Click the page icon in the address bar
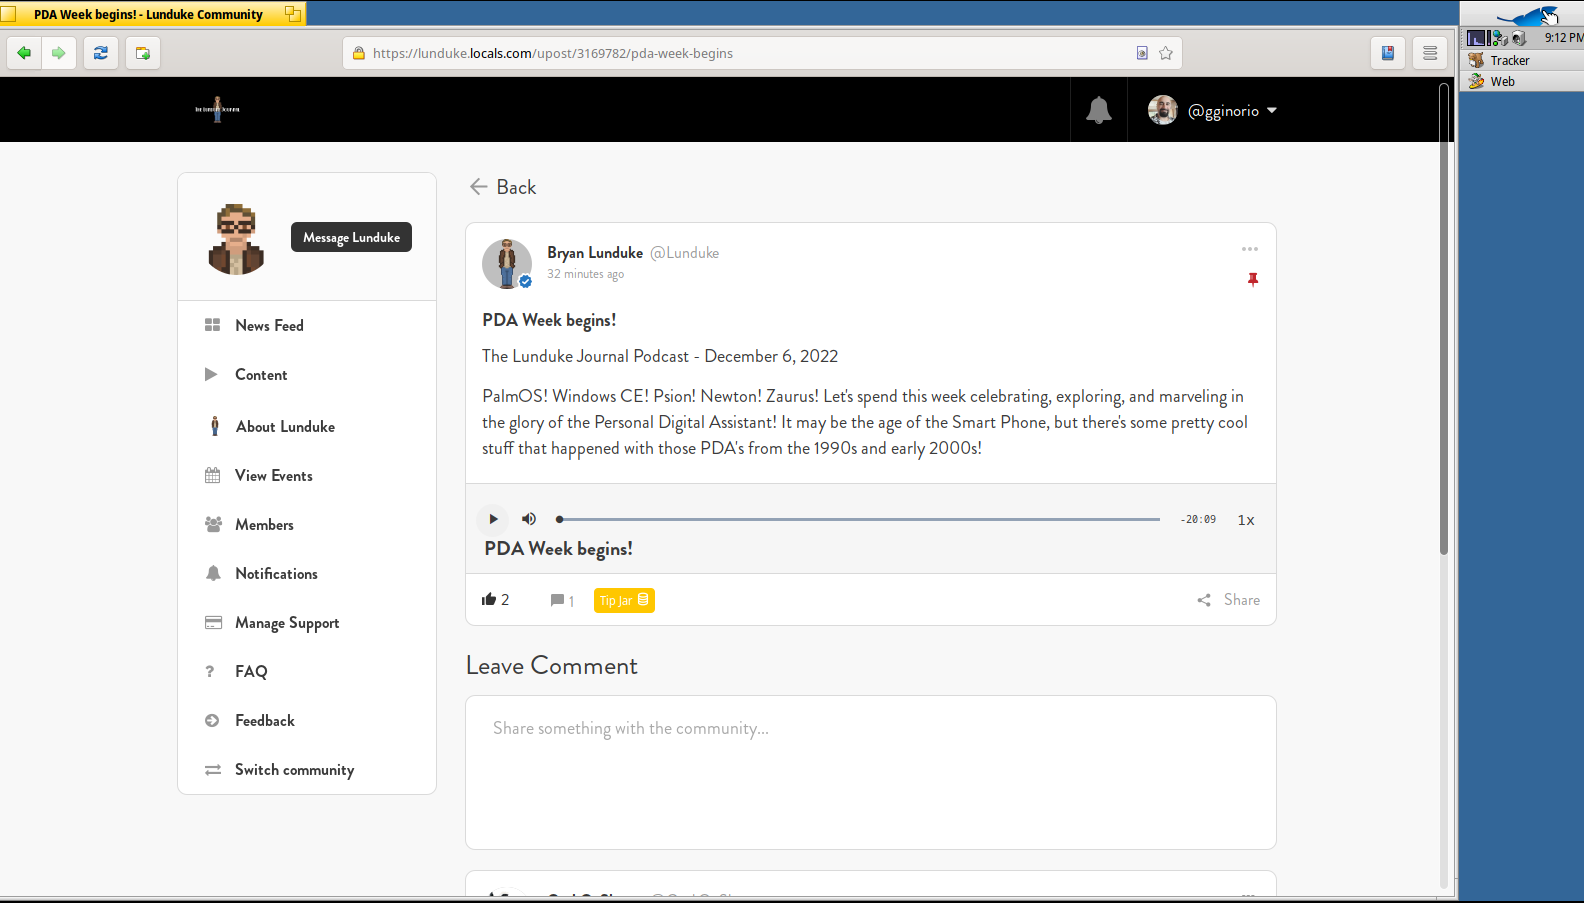1584x903 pixels. click(x=1142, y=53)
